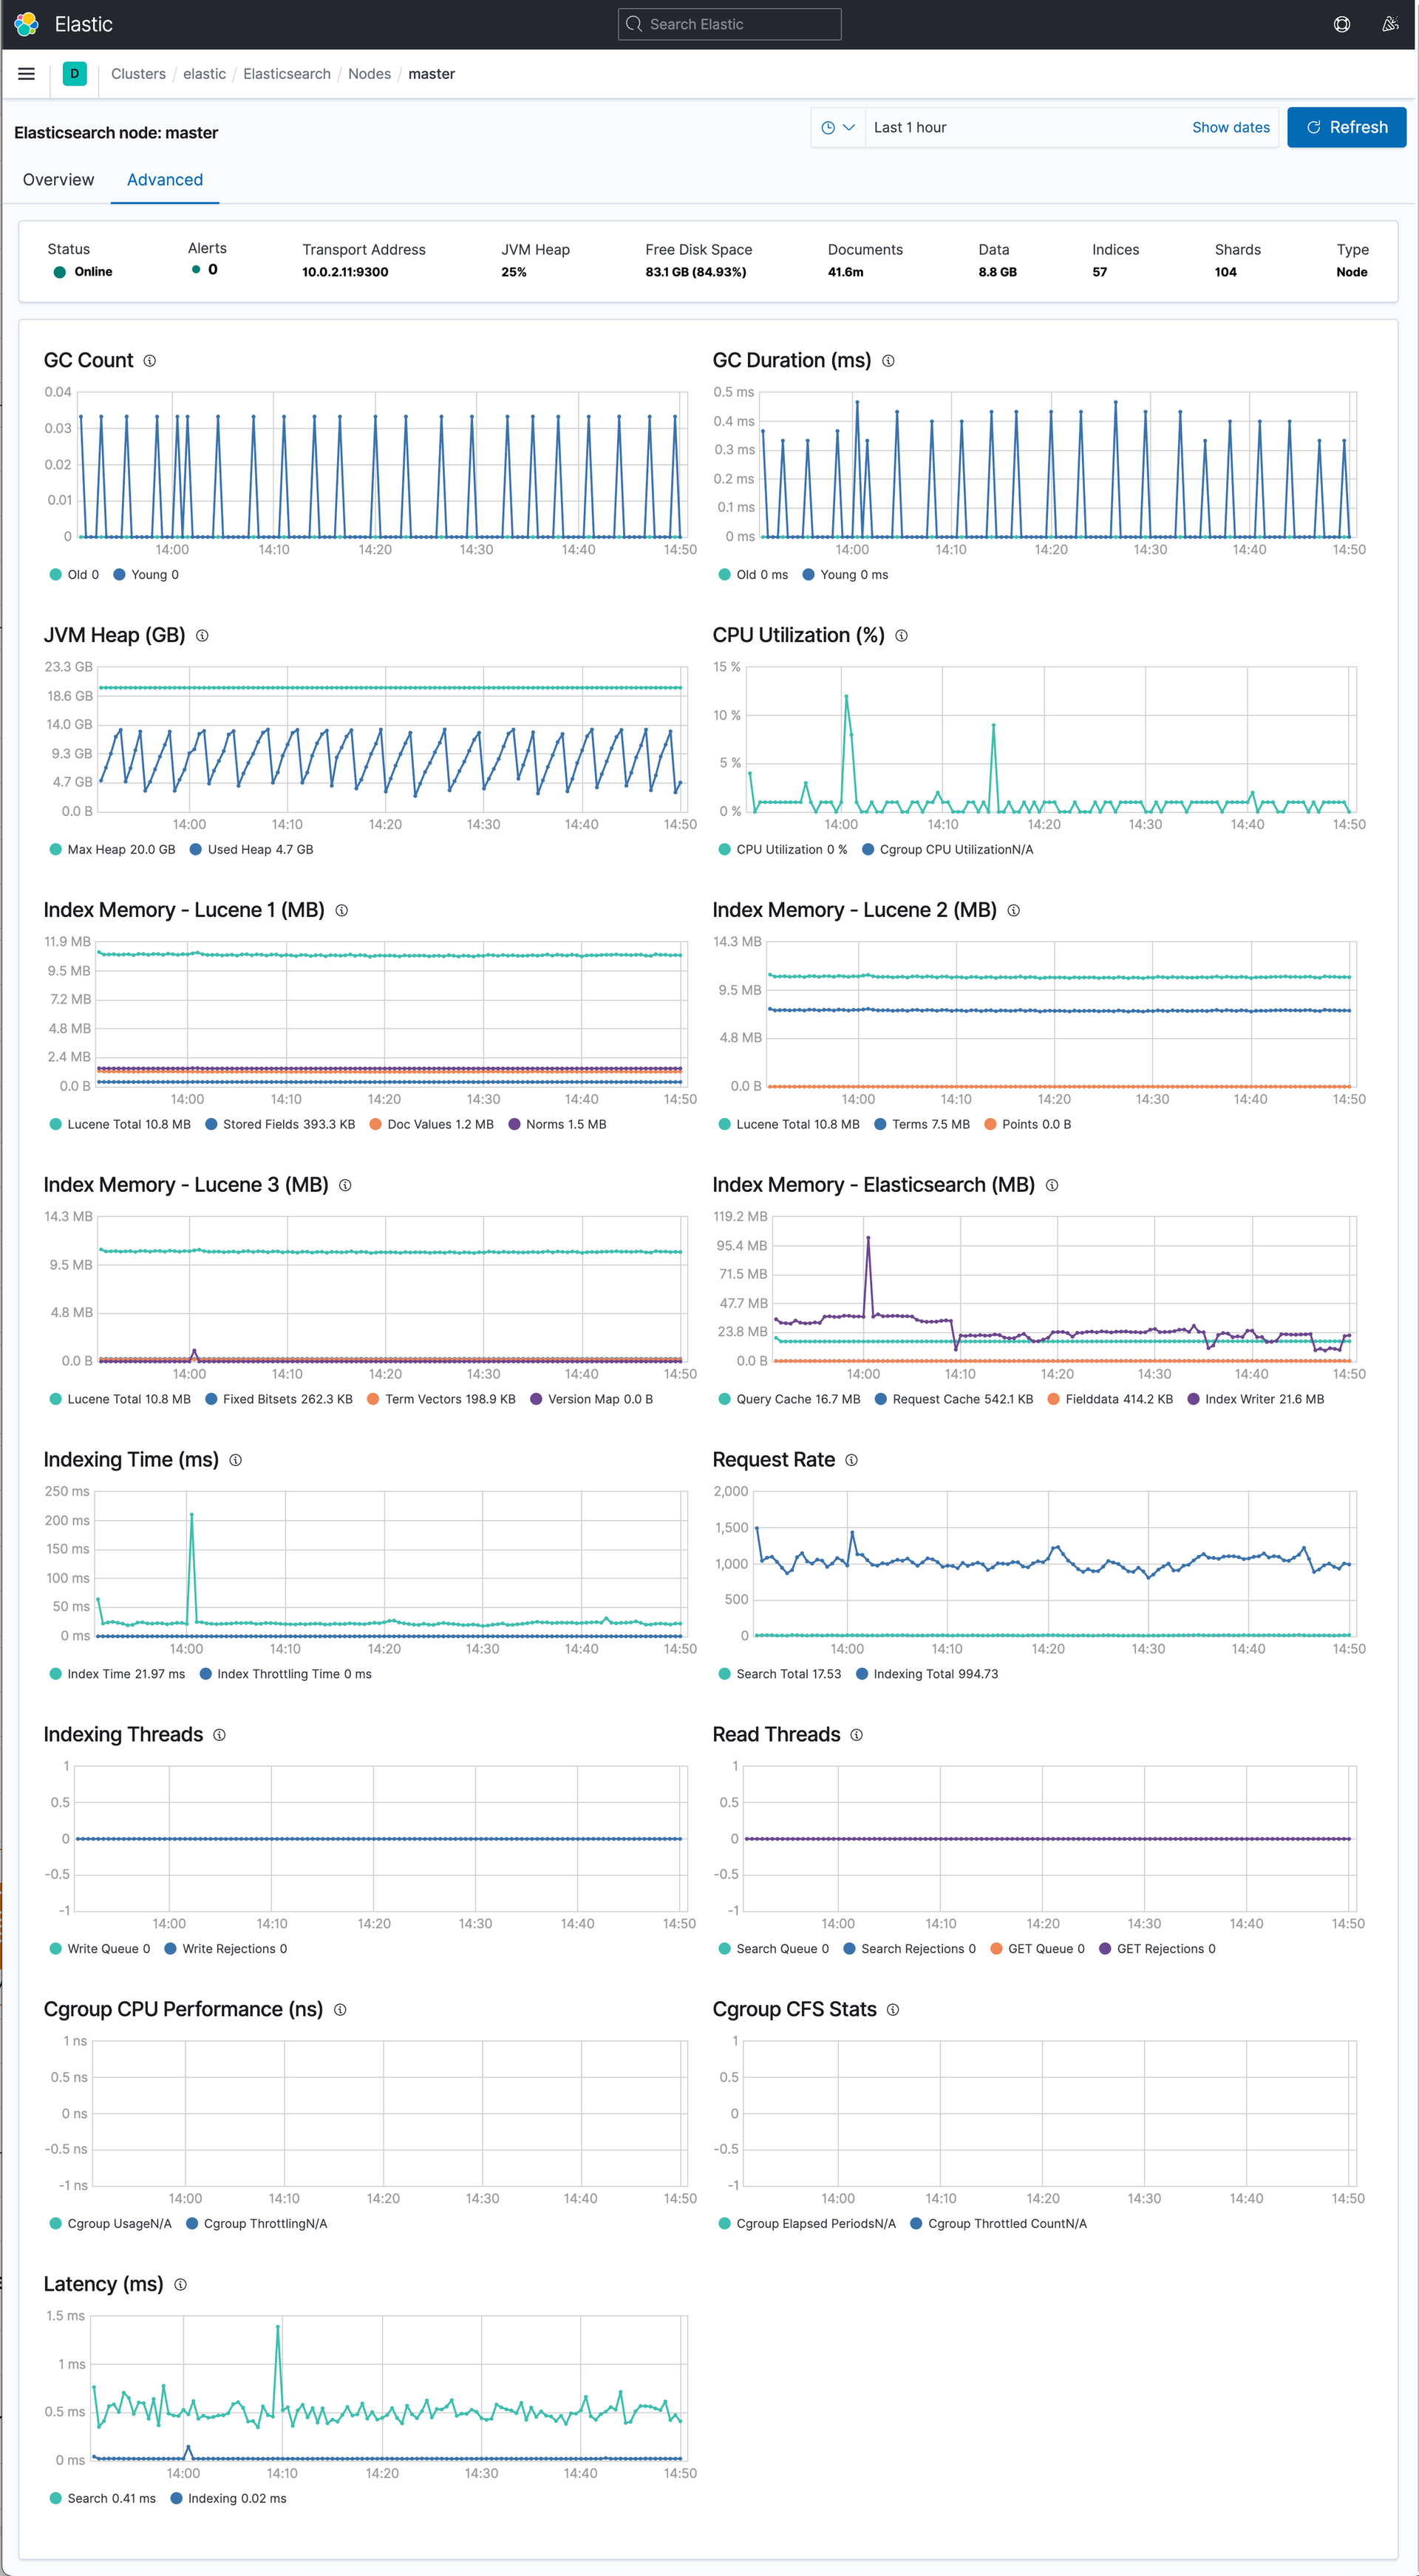Click the Elastic logo icon
This screenshot has width=1419, height=2576.
coord(26,24)
